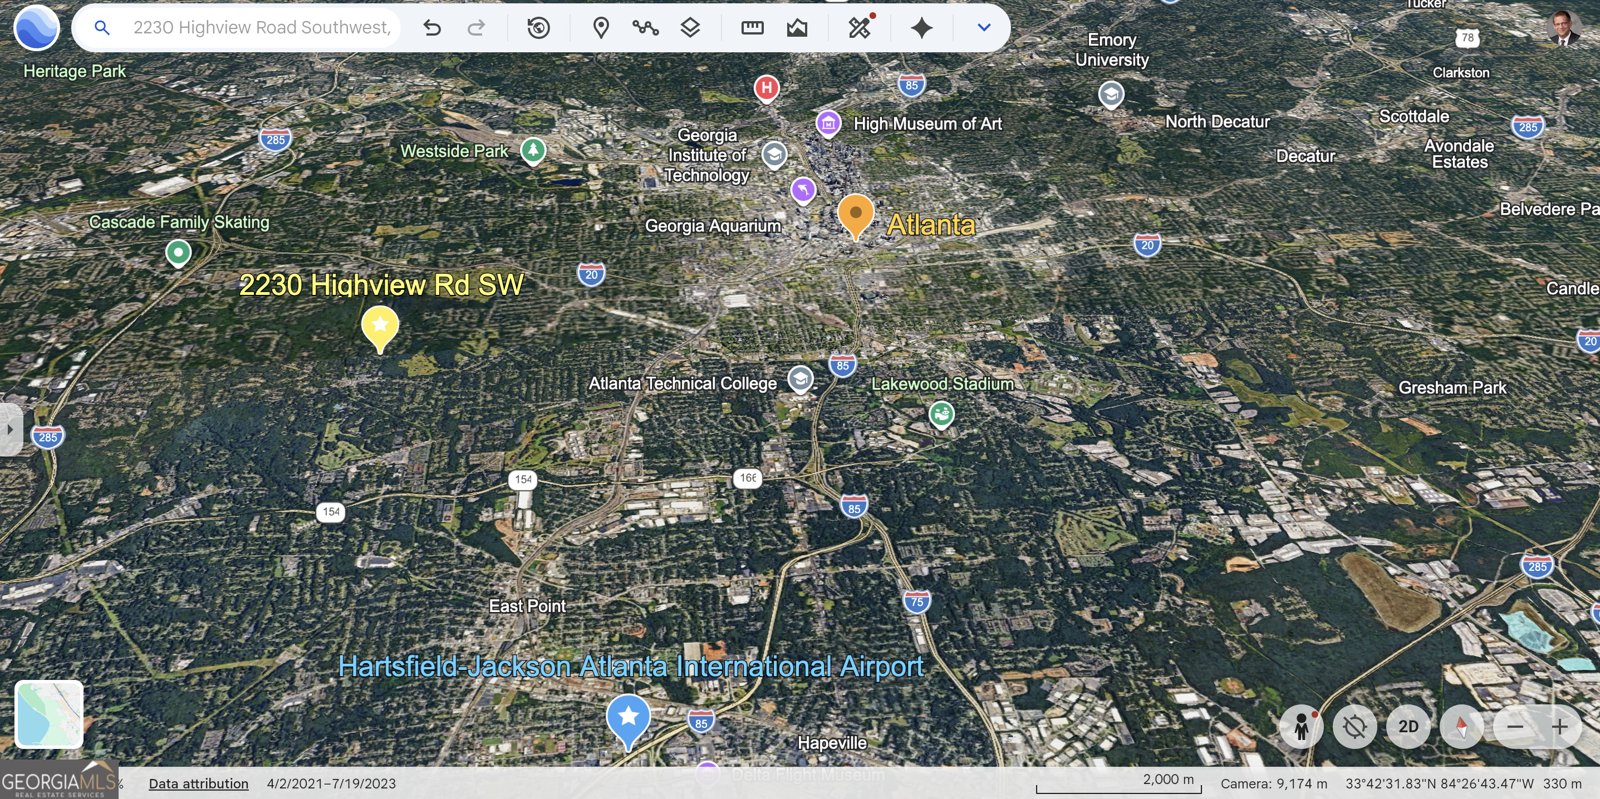Toggle the location tracking target button
The image size is (1600, 799).
point(1354,727)
